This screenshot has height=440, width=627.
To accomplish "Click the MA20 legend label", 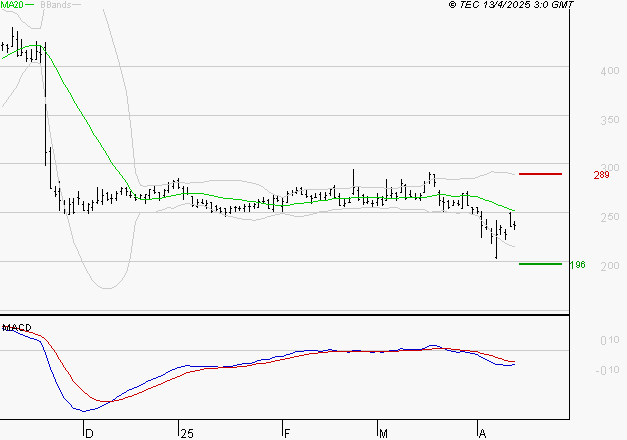I will click(x=13, y=5).
